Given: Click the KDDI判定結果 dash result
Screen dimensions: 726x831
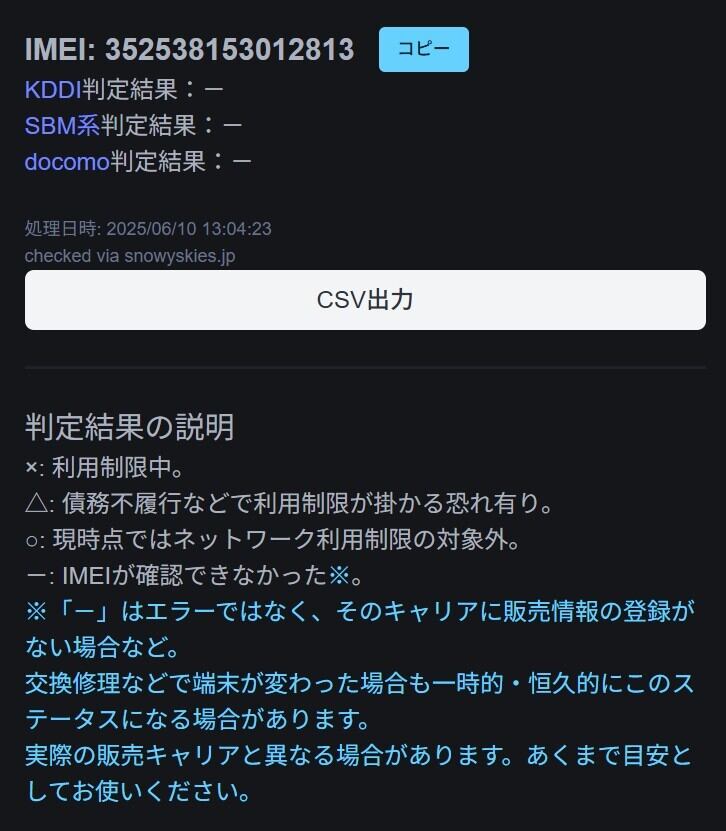Looking at the screenshot, I should click(x=214, y=90).
